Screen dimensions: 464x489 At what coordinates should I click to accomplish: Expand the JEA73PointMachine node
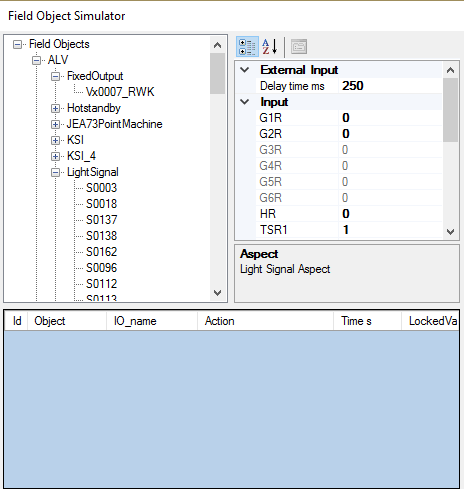(x=55, y=124)
